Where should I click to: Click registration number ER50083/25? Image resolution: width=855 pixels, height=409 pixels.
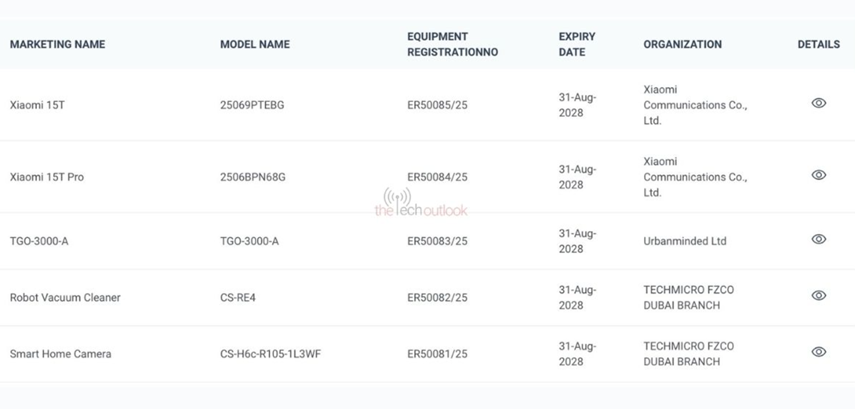coord(437,241)
